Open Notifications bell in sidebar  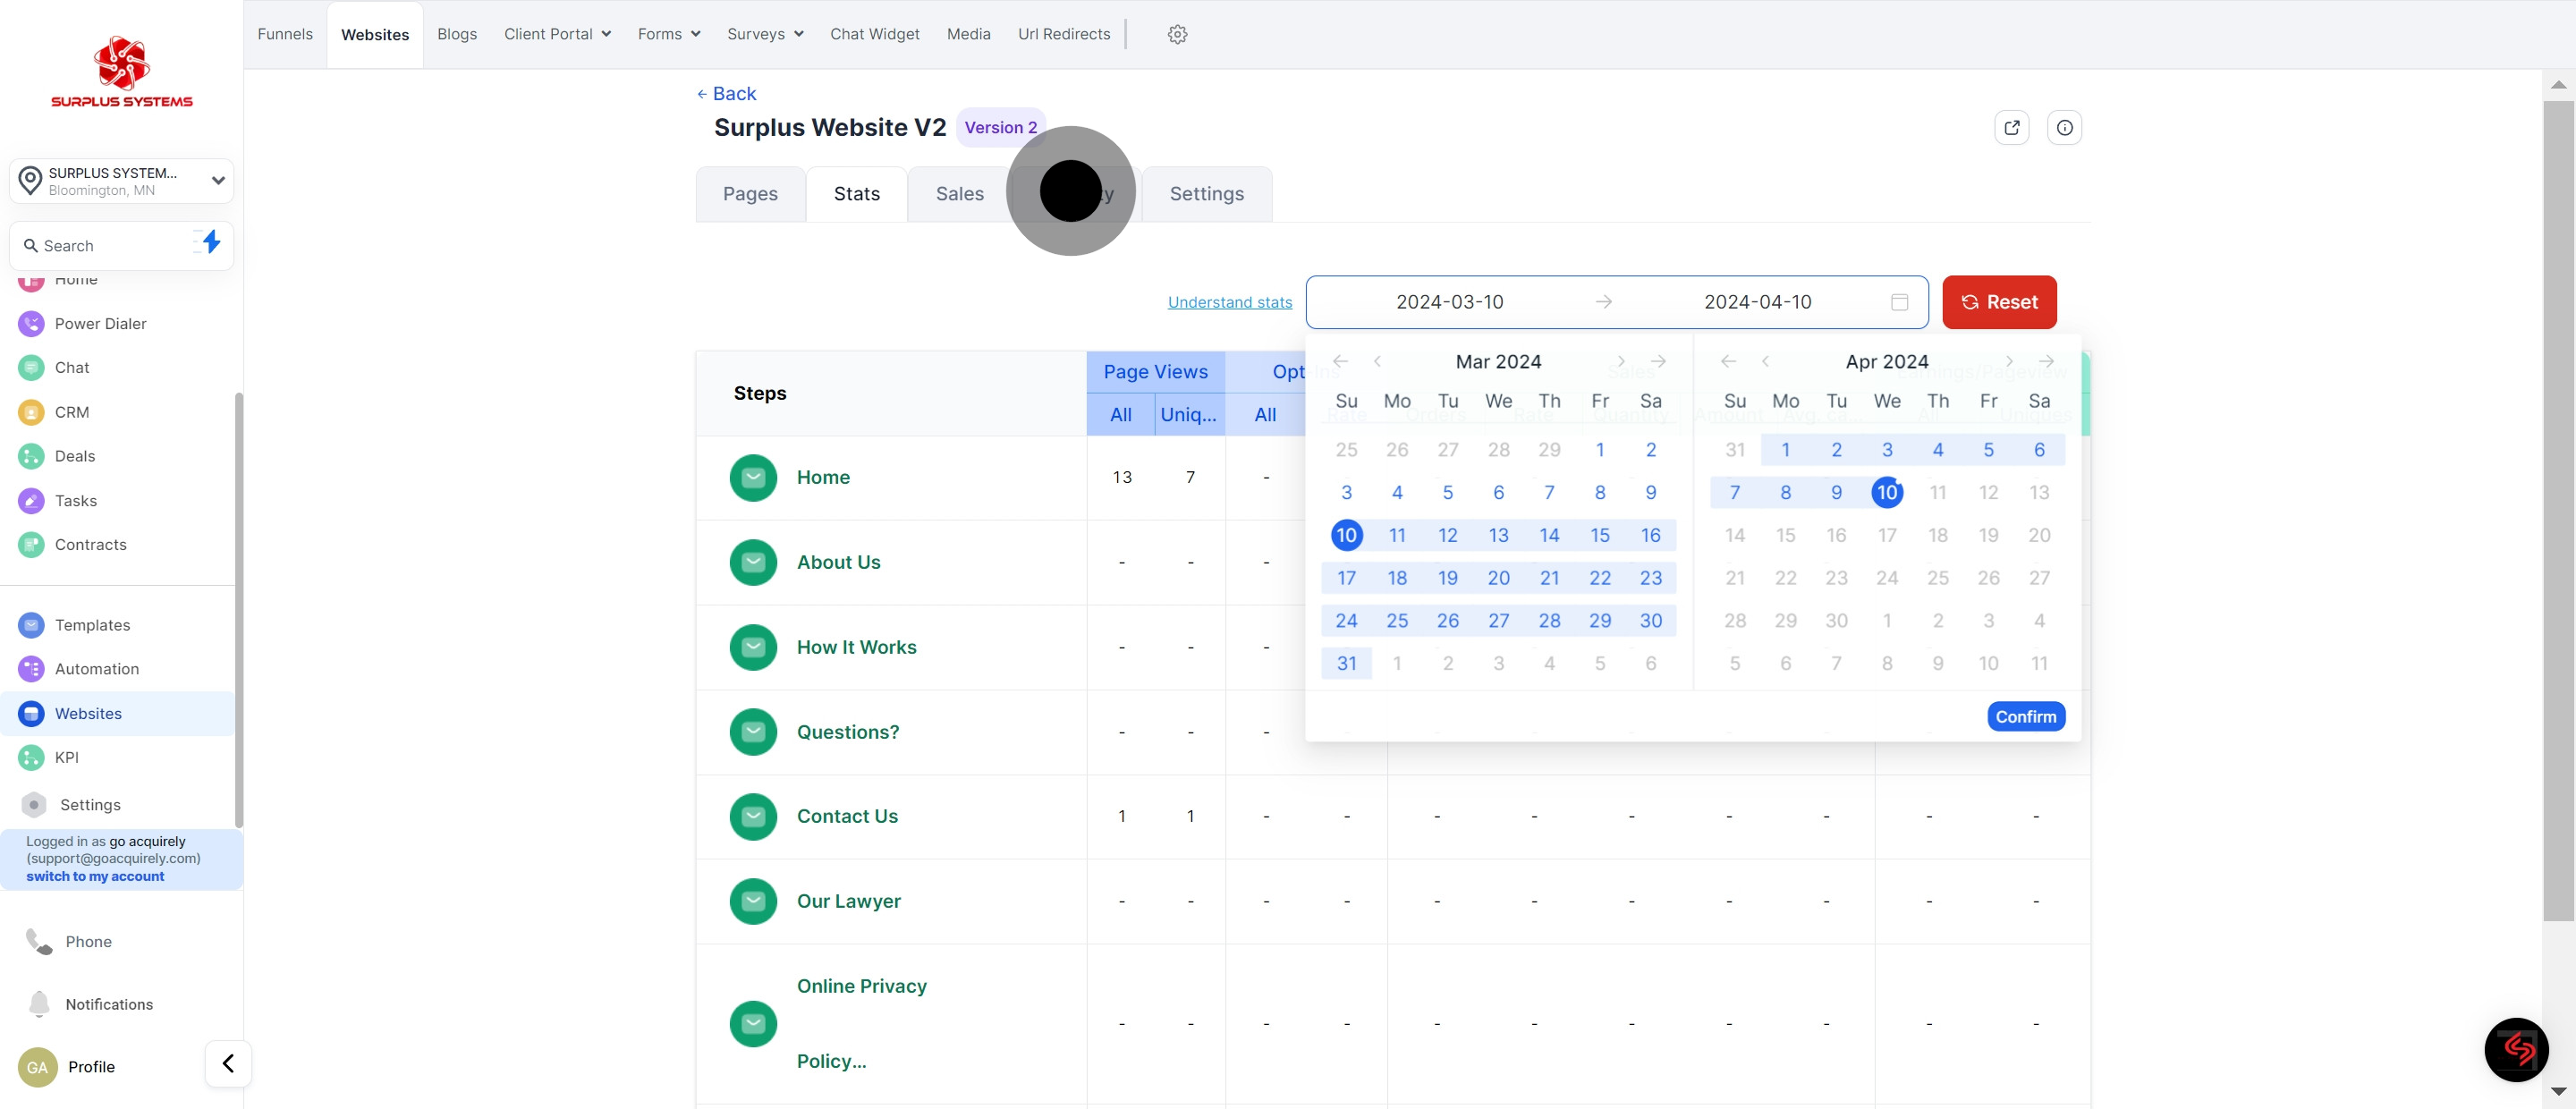[x=39, y=1003]
